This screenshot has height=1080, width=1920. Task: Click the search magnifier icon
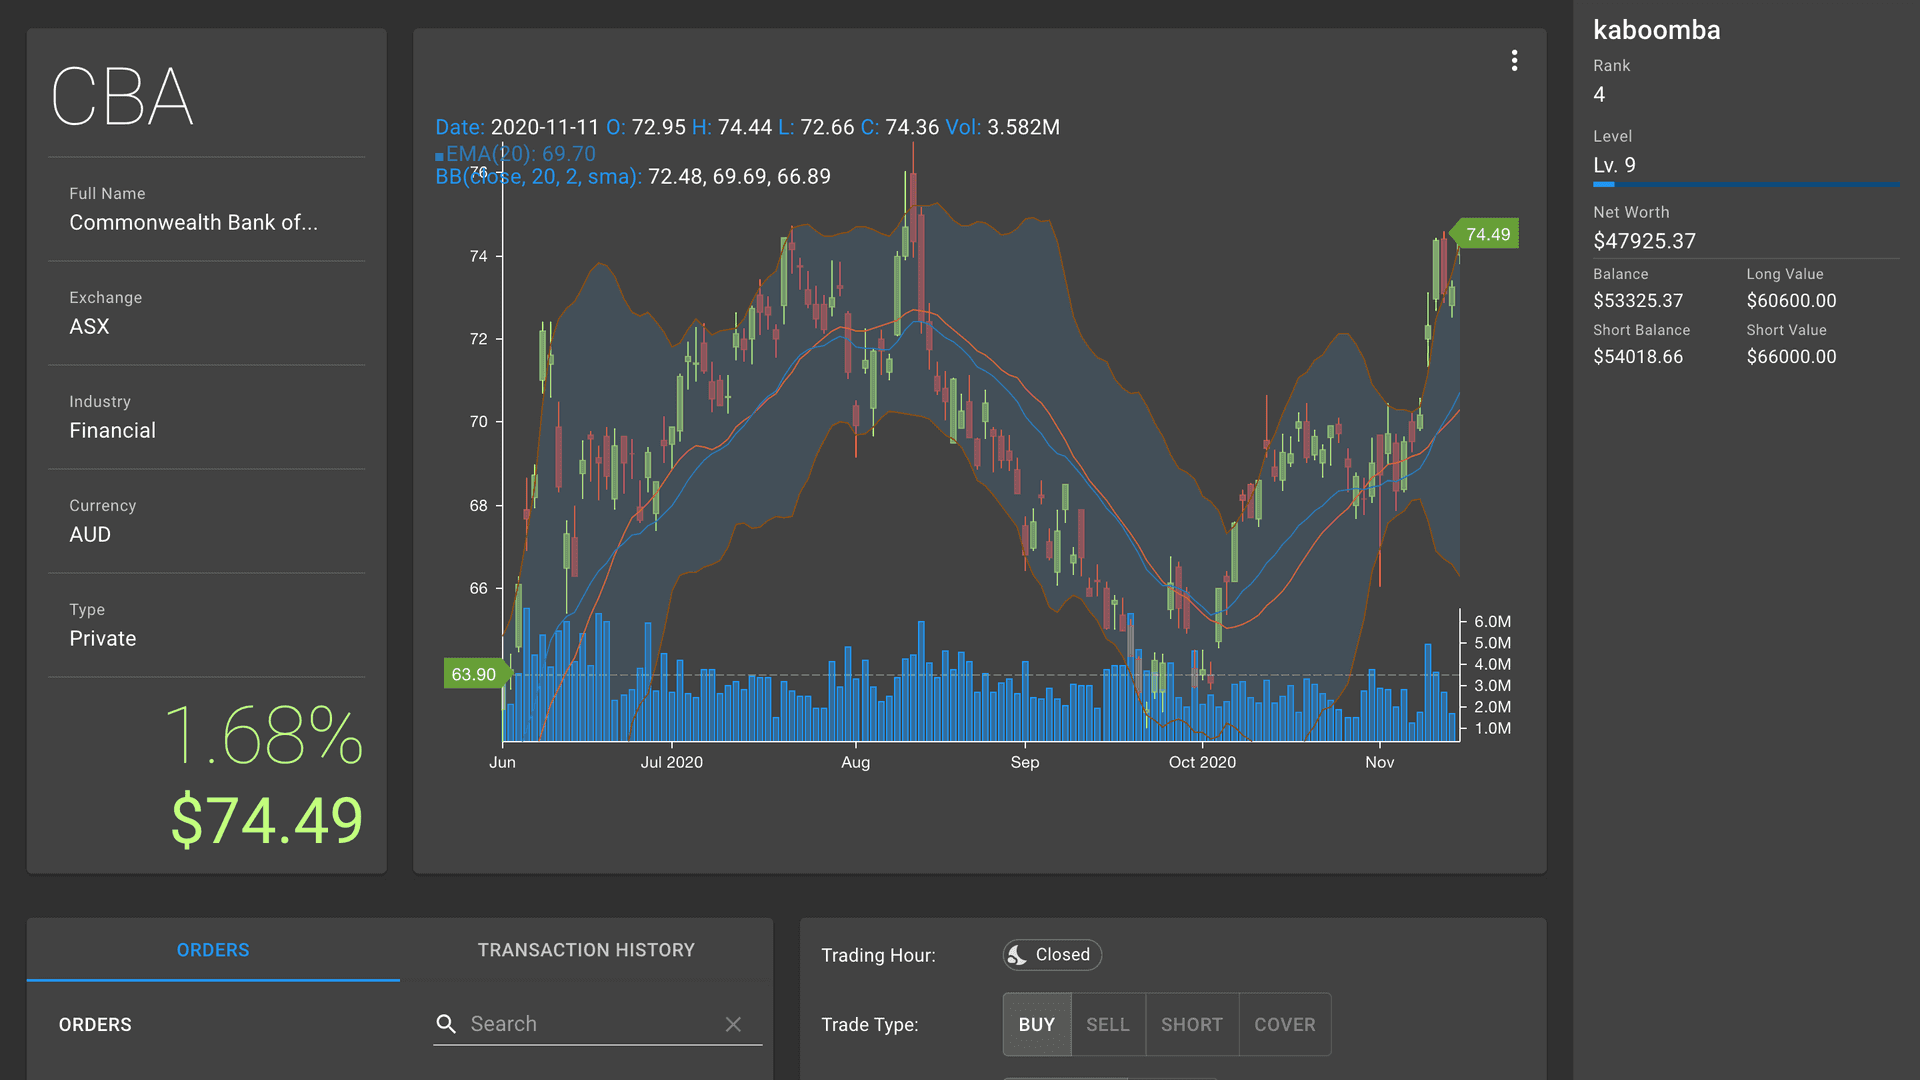coord(446,1024)
